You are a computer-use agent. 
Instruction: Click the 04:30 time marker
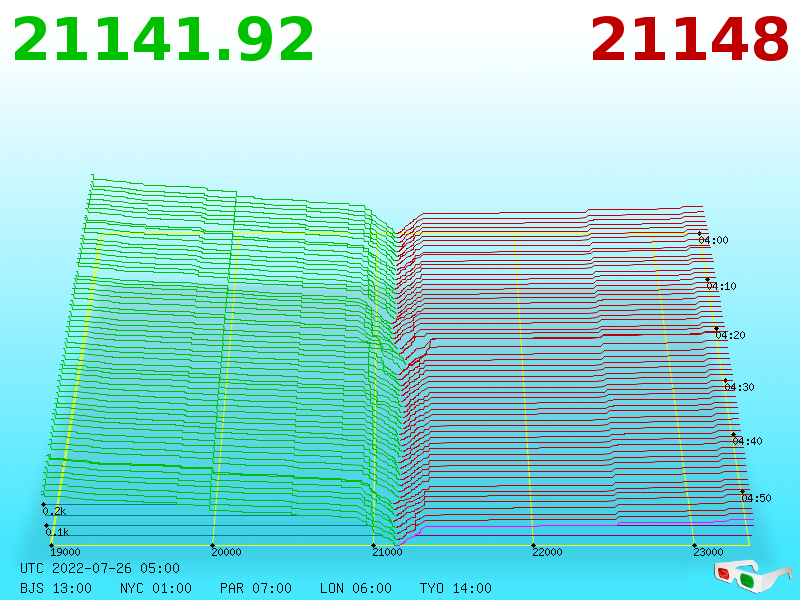(739, 387)
